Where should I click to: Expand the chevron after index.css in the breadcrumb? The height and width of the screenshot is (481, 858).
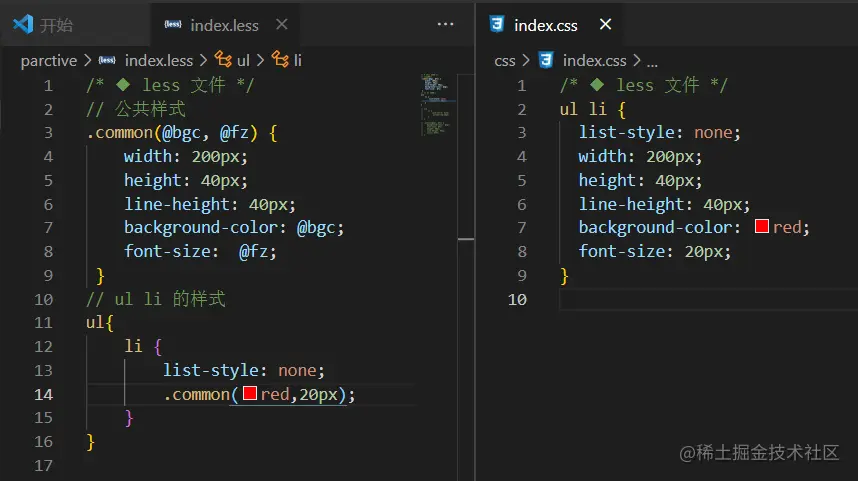pos(637,60)
